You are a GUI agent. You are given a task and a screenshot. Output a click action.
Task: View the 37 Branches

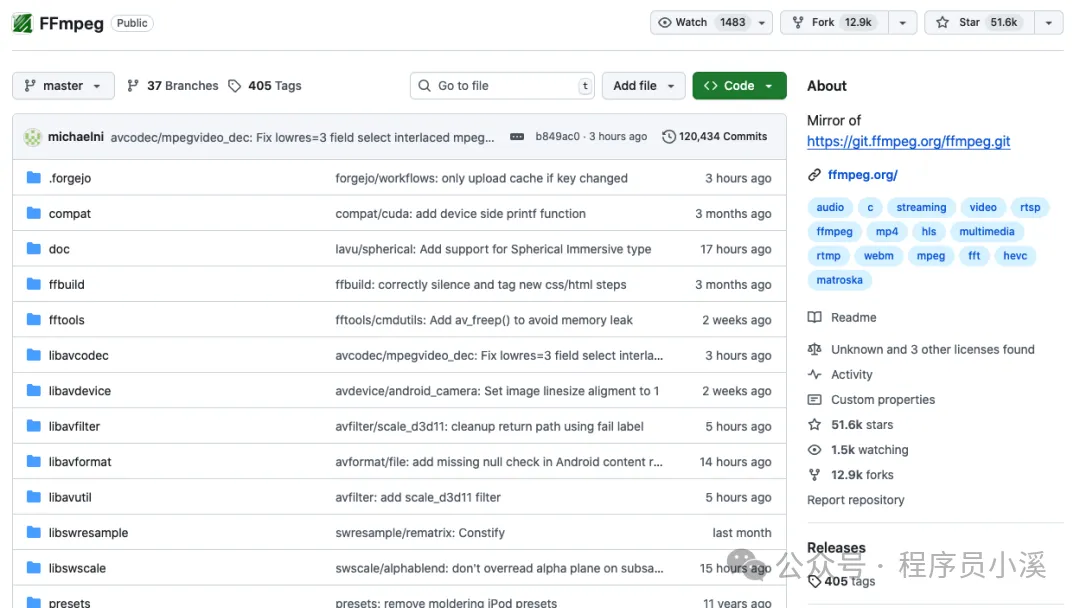point(173,85)
